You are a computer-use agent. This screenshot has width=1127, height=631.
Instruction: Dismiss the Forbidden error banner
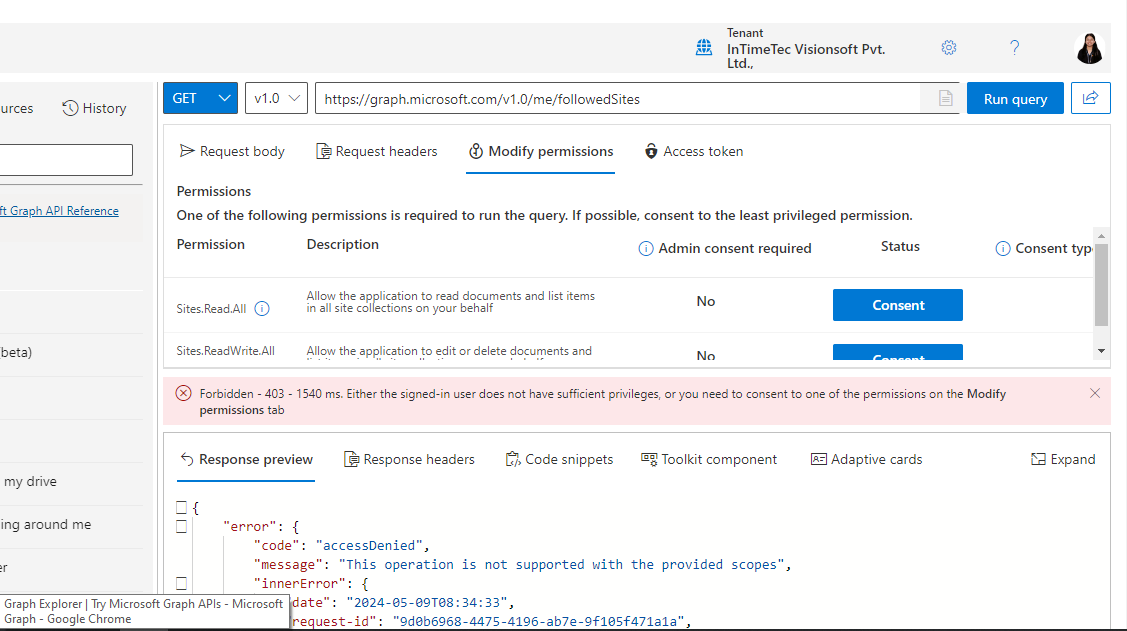pos(1095,393)
